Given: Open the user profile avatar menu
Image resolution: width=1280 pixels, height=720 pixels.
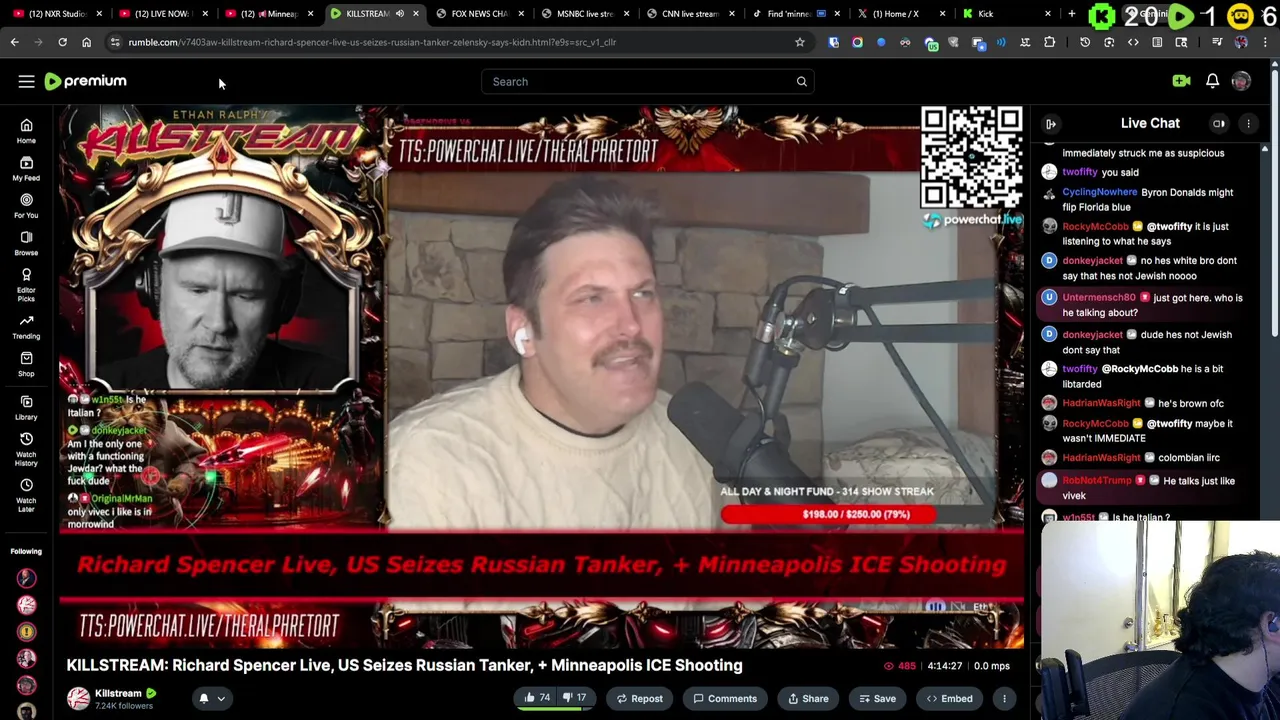Looking at the screenshot, I should click(1241, 81).
